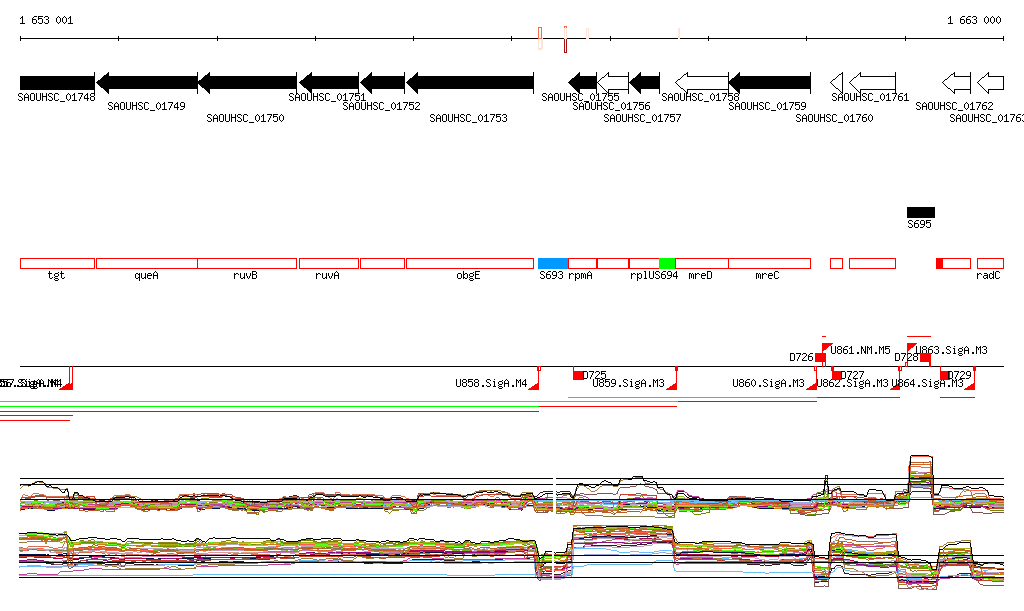This screenshot has width=1024, height=611.
Task: Click the end coordinate 1 663 000
Action: [x=974, y=20]
